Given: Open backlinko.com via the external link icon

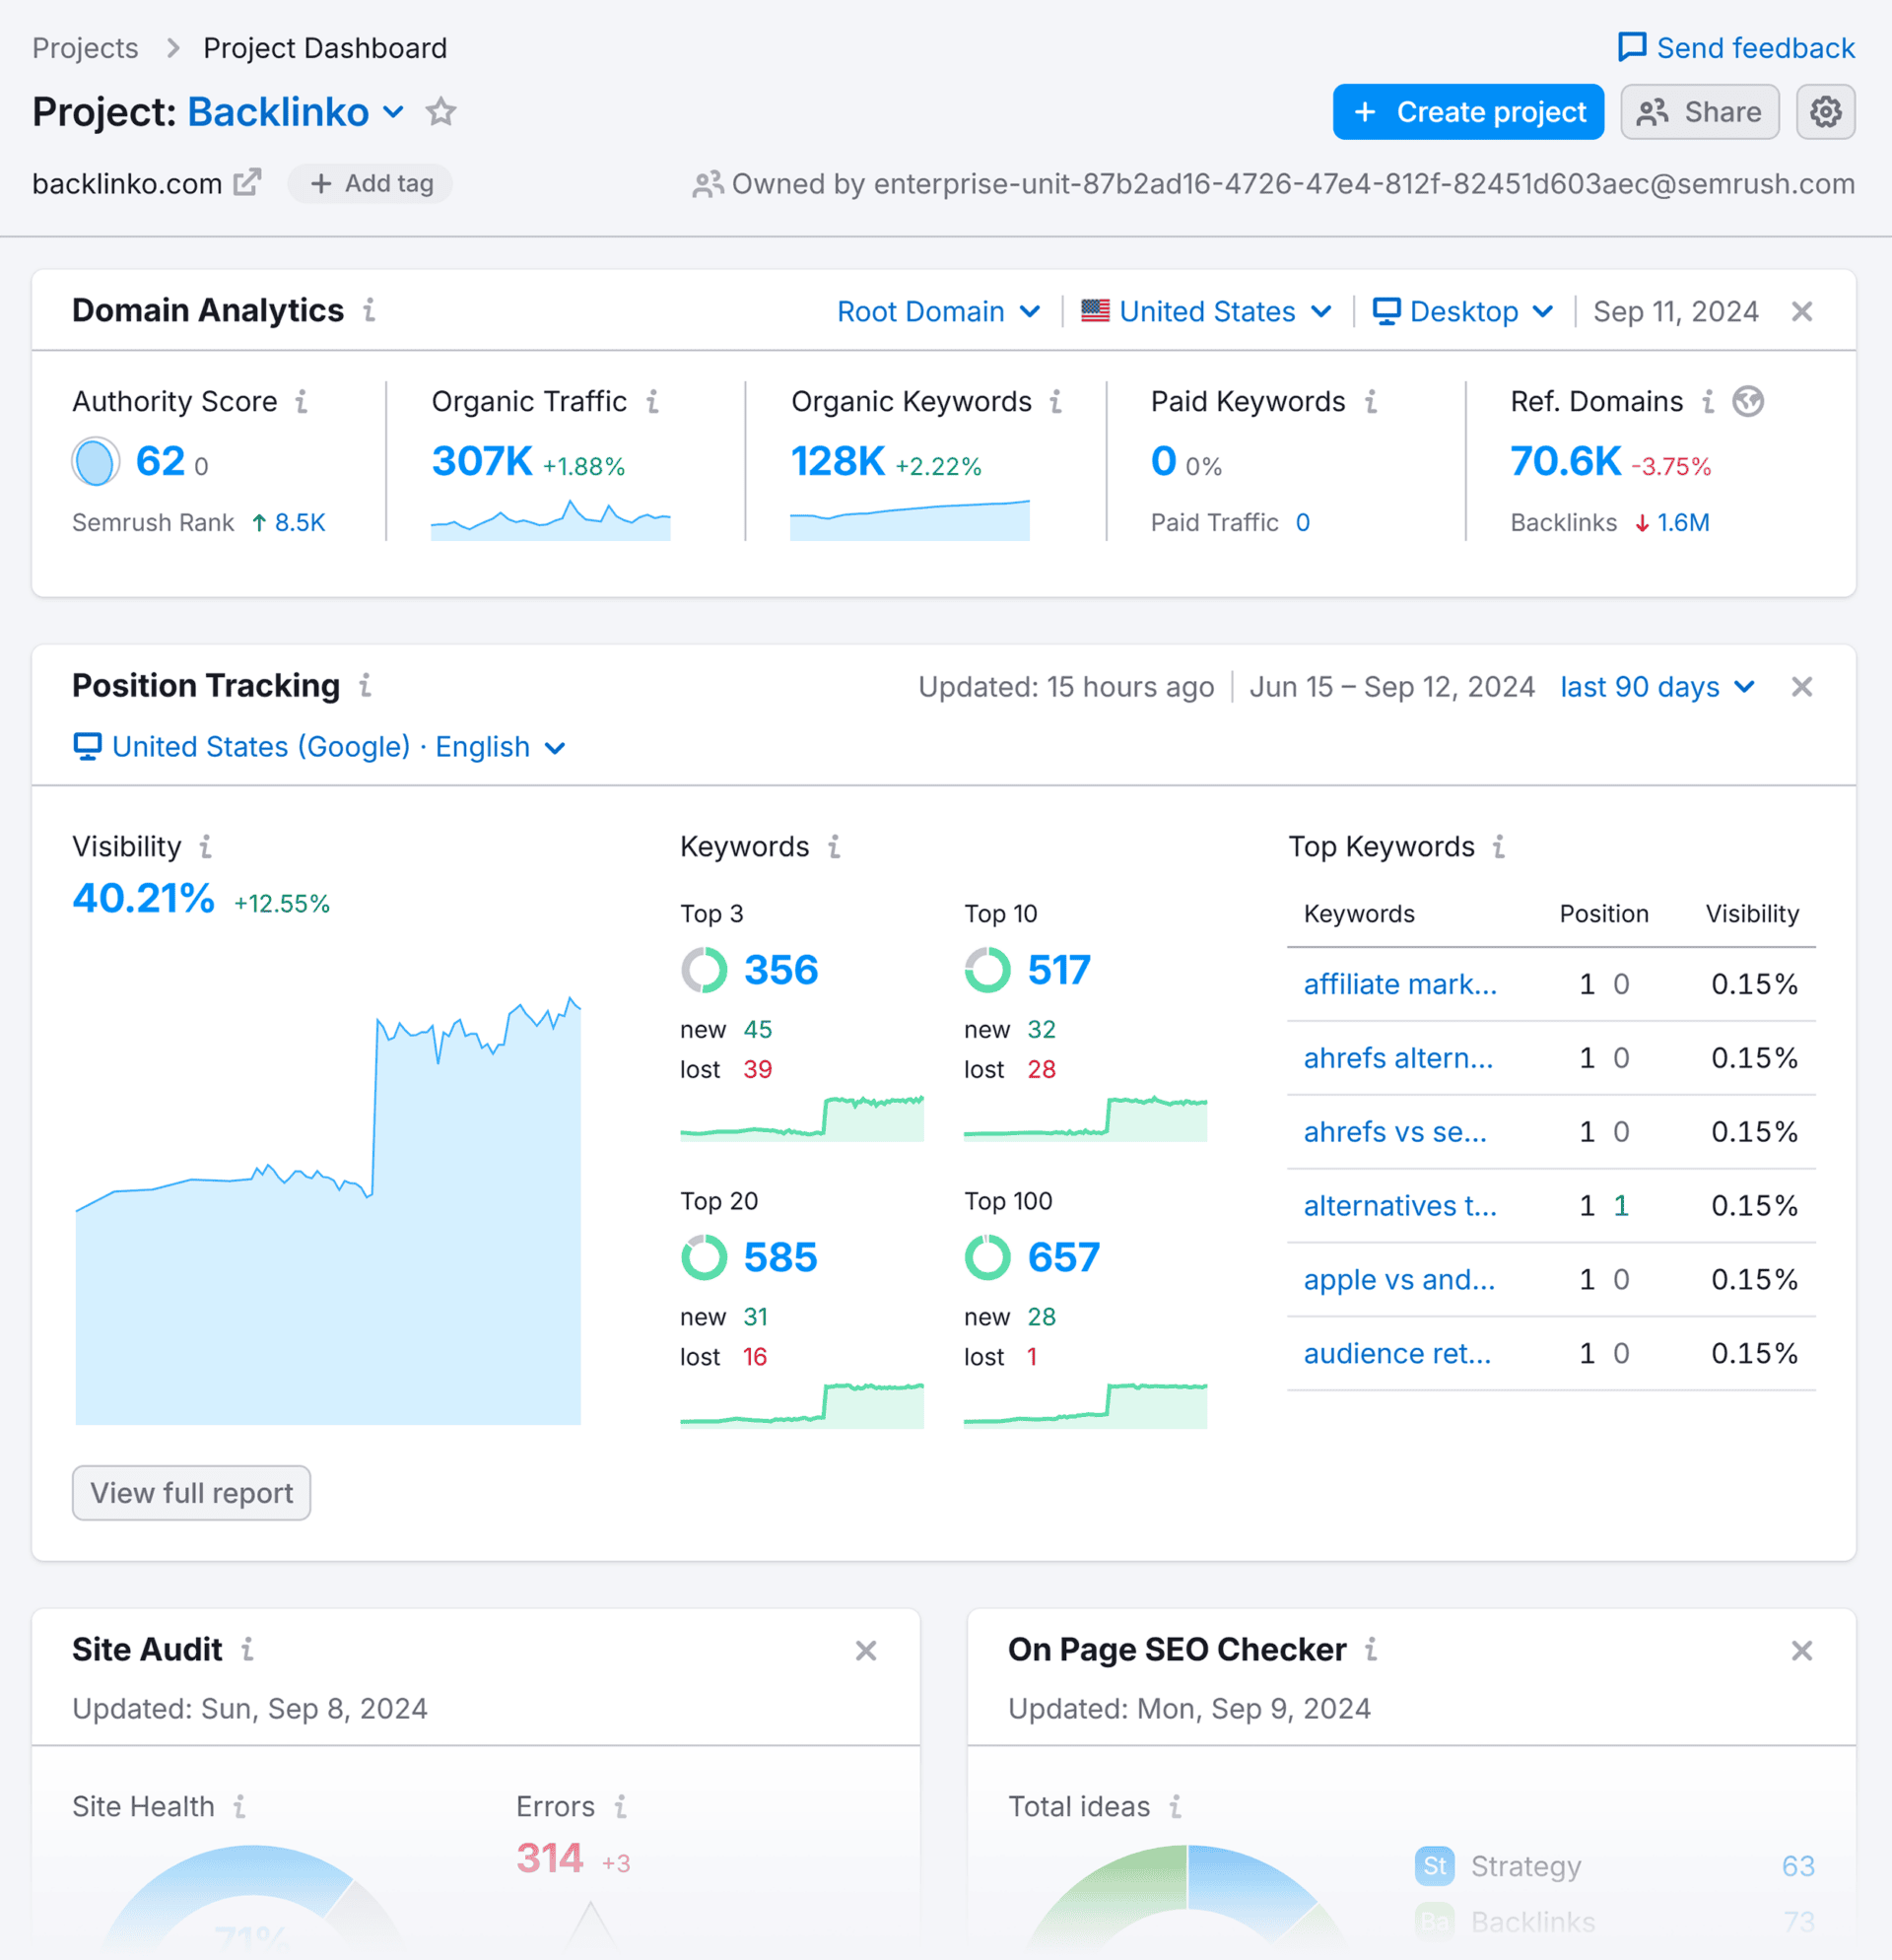Looking at the screenshot, I should coord(247,183).
